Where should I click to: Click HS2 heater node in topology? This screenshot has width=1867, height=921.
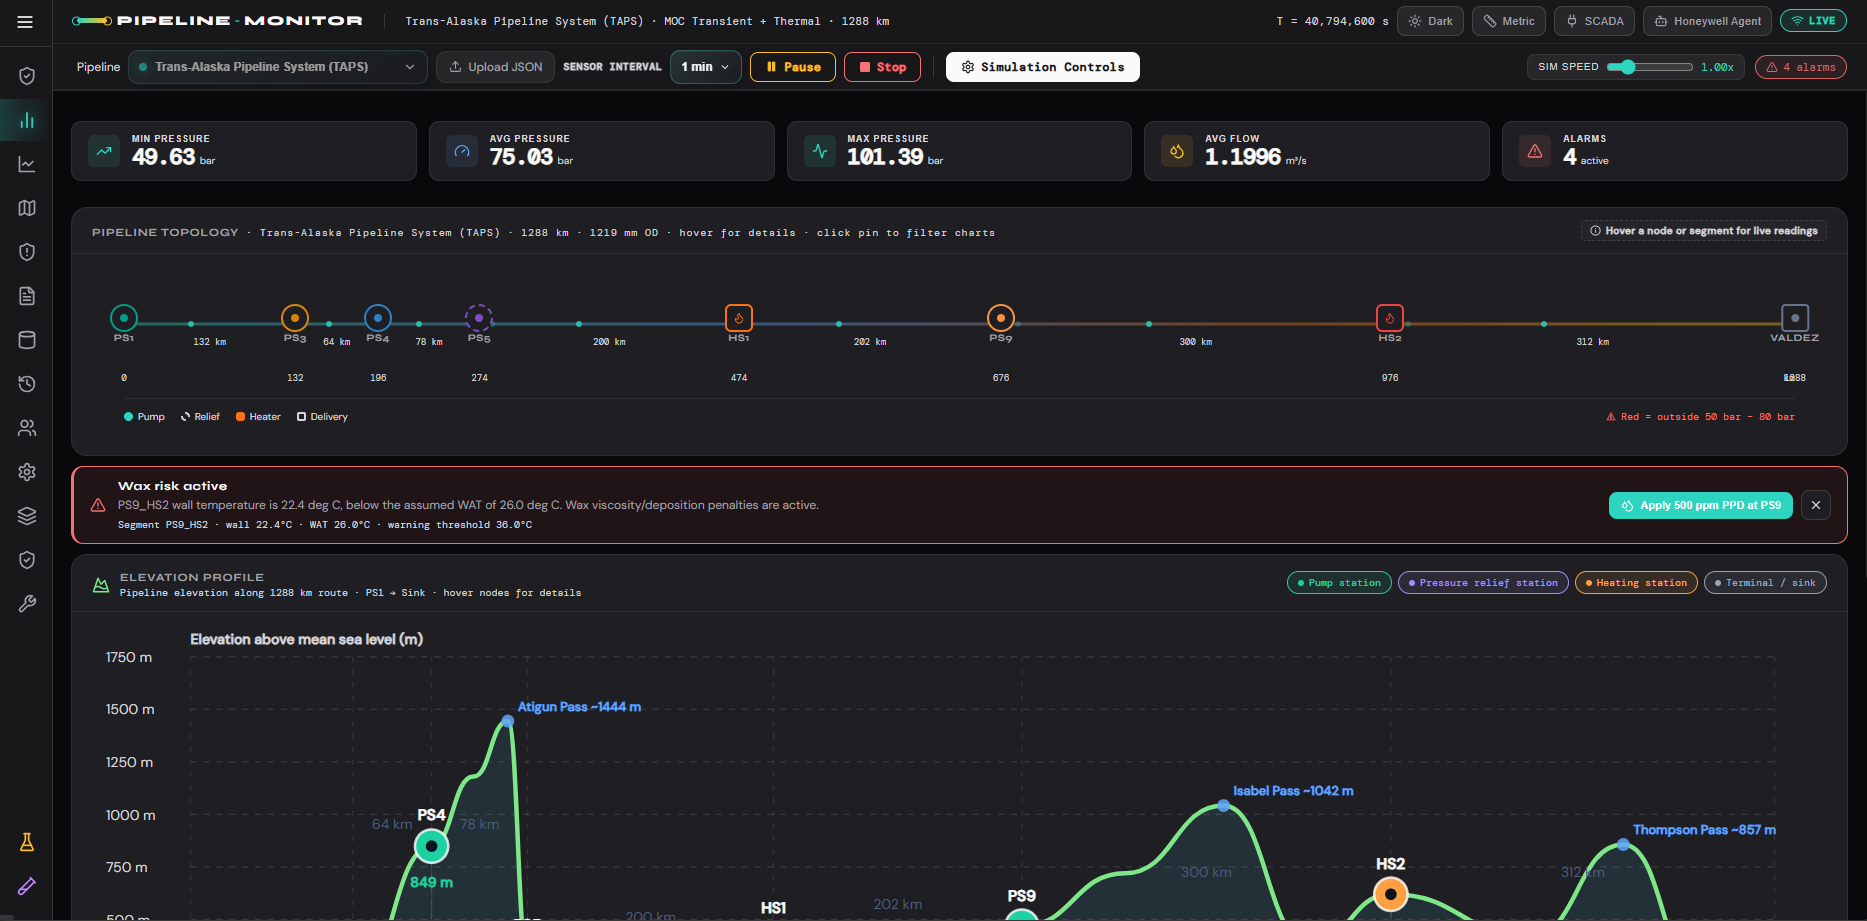click(1390, 318)
